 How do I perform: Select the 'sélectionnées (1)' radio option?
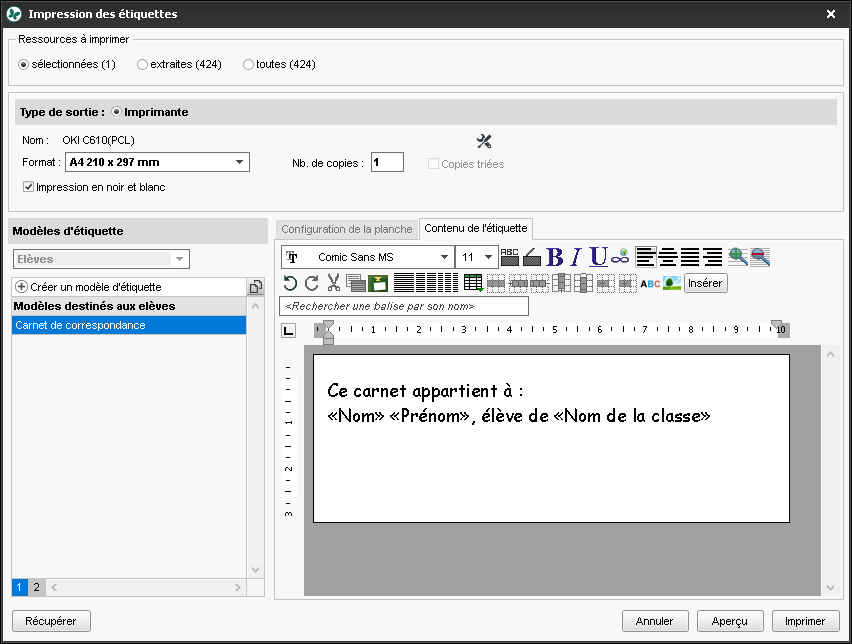[x=67, y=64]
